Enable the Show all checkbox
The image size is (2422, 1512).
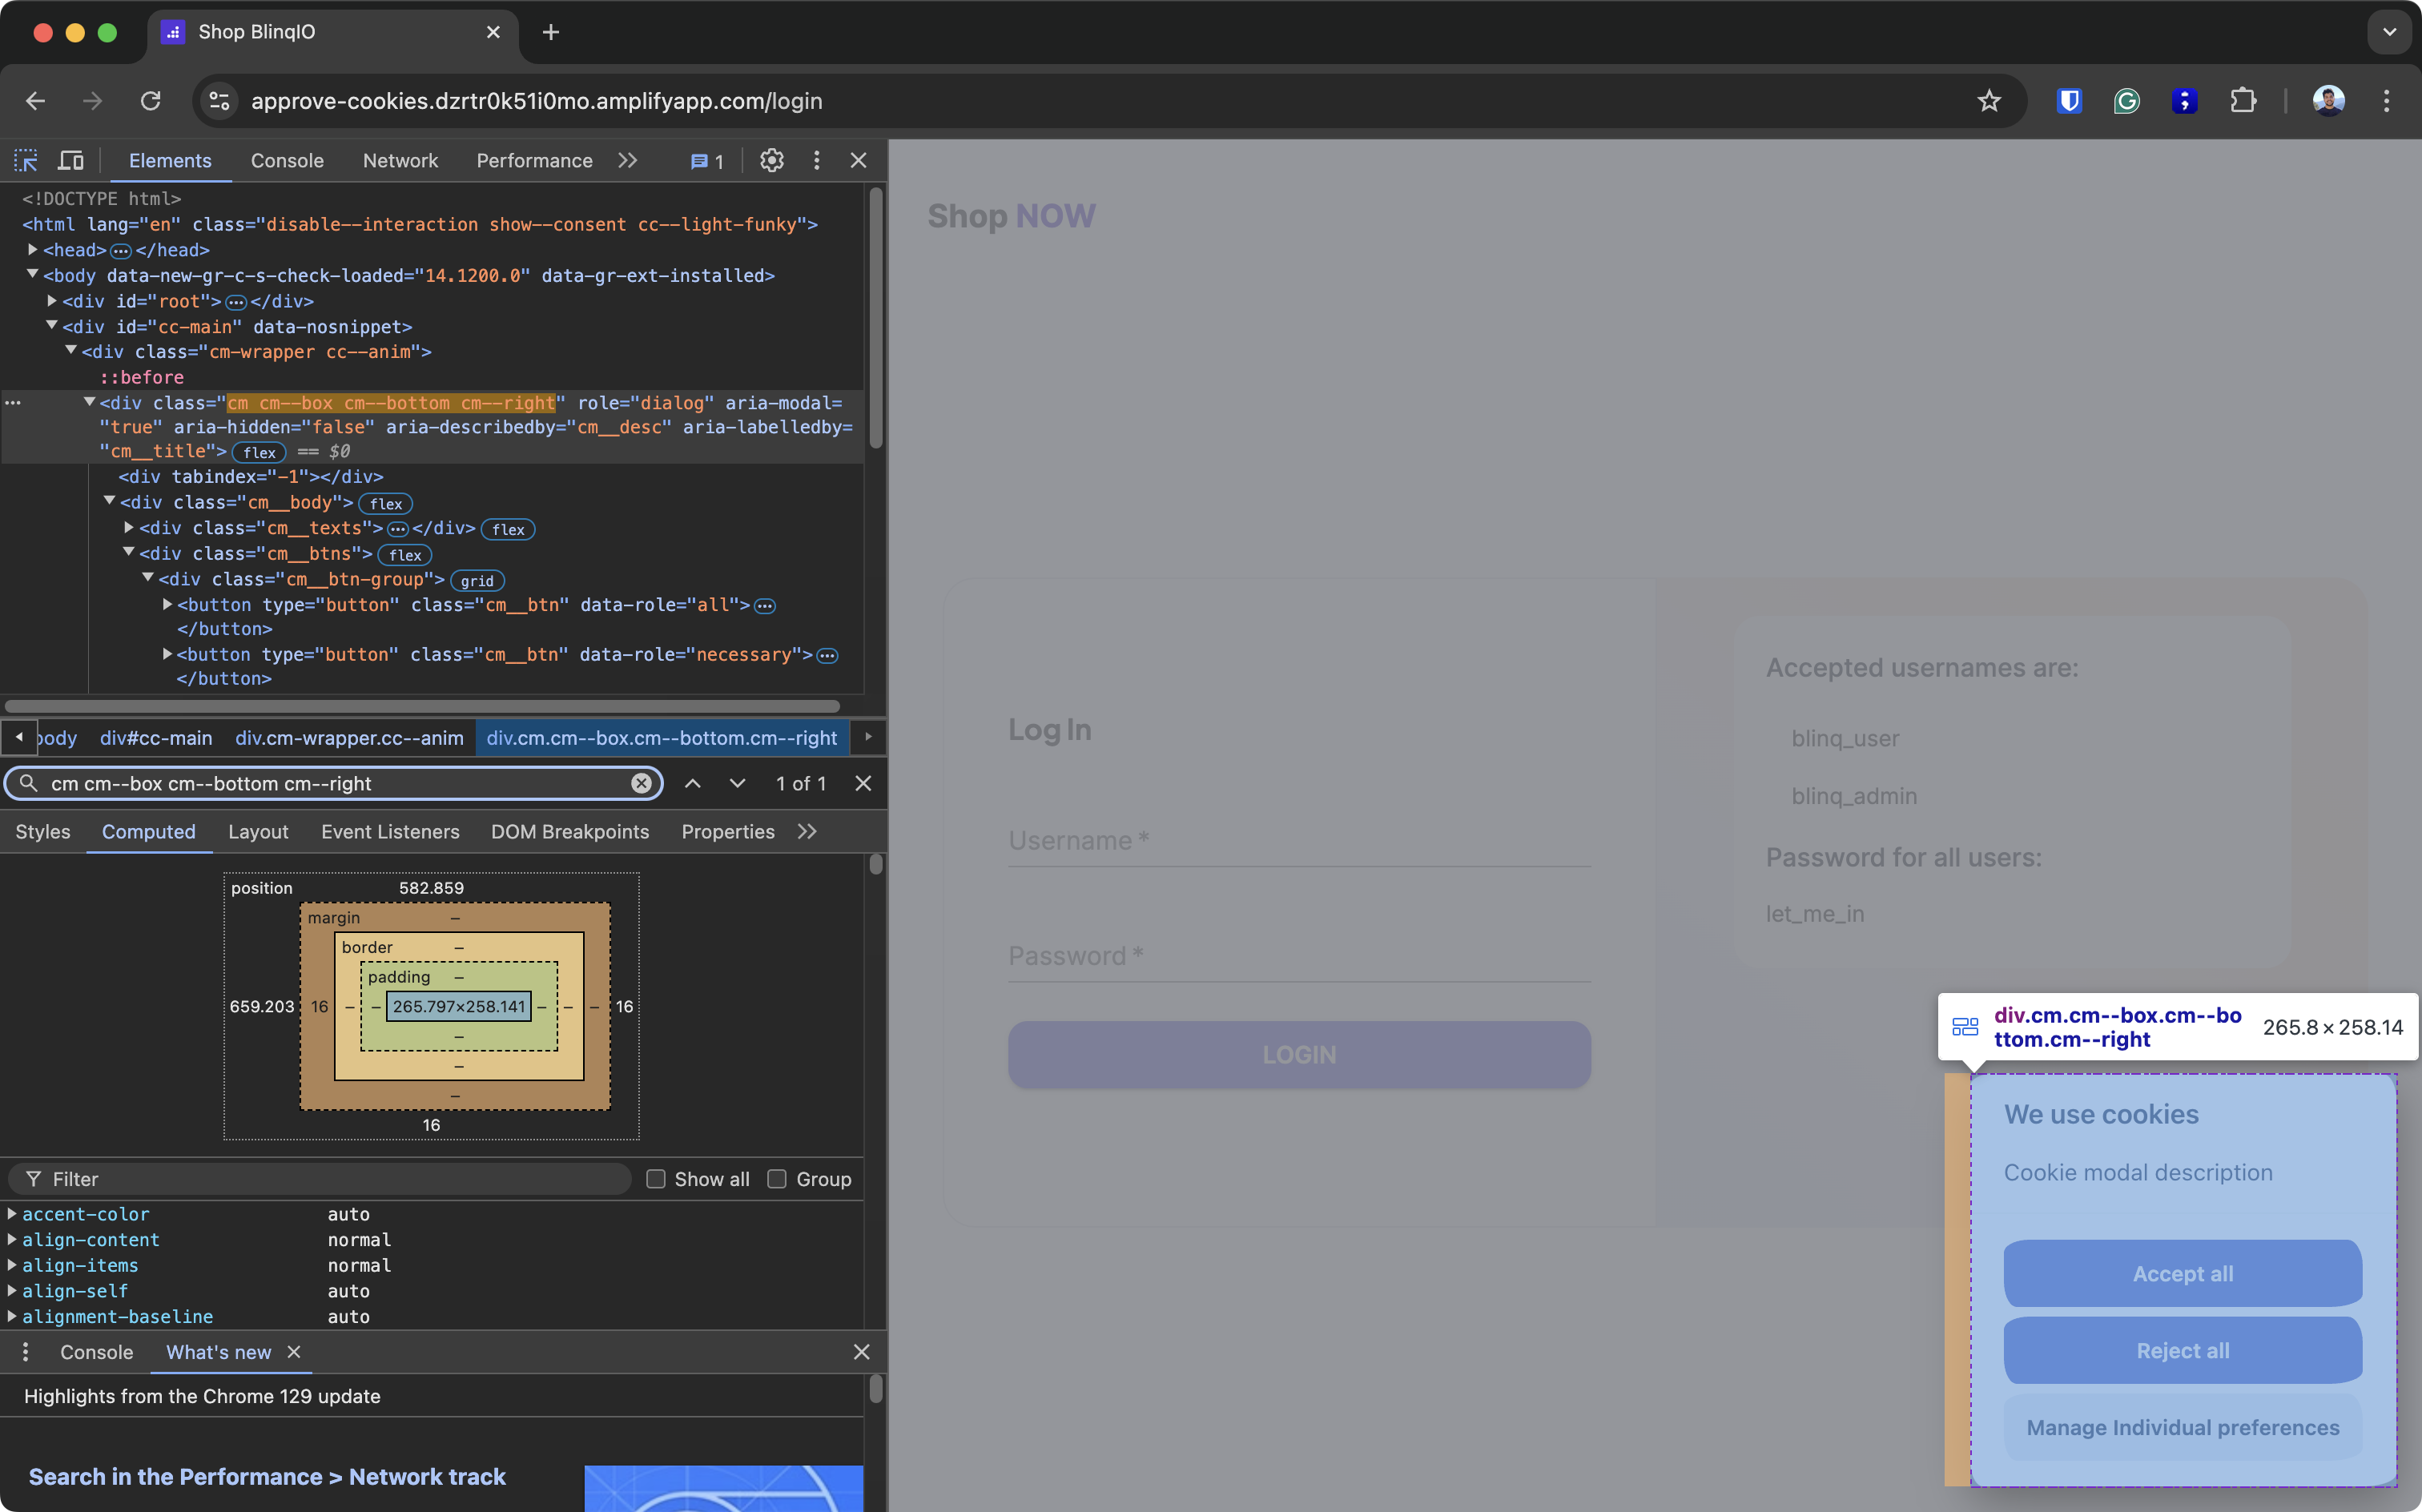click(x=656, y=1179)
